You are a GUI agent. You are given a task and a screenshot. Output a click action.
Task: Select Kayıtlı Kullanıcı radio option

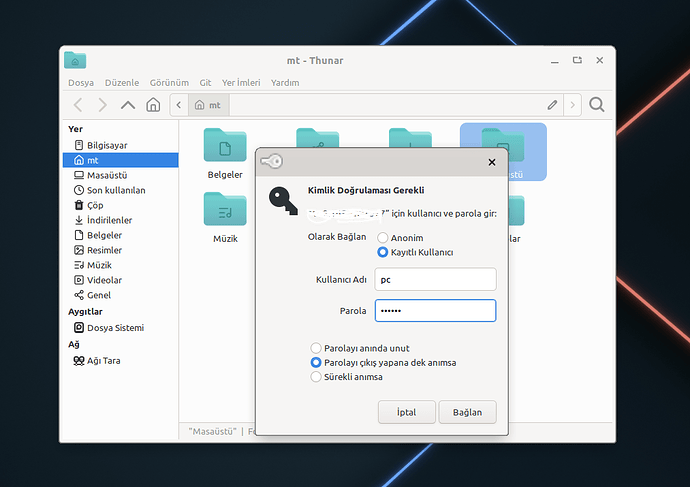383,253
